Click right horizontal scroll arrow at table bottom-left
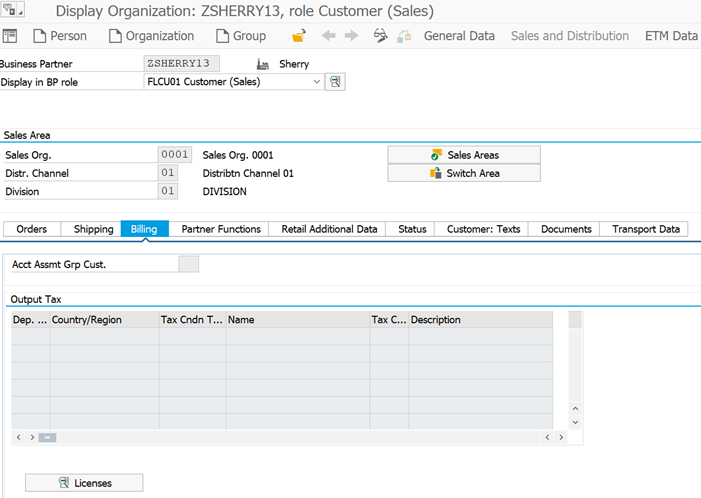This screenshot has height=498, width=701. tap(32, 437)
